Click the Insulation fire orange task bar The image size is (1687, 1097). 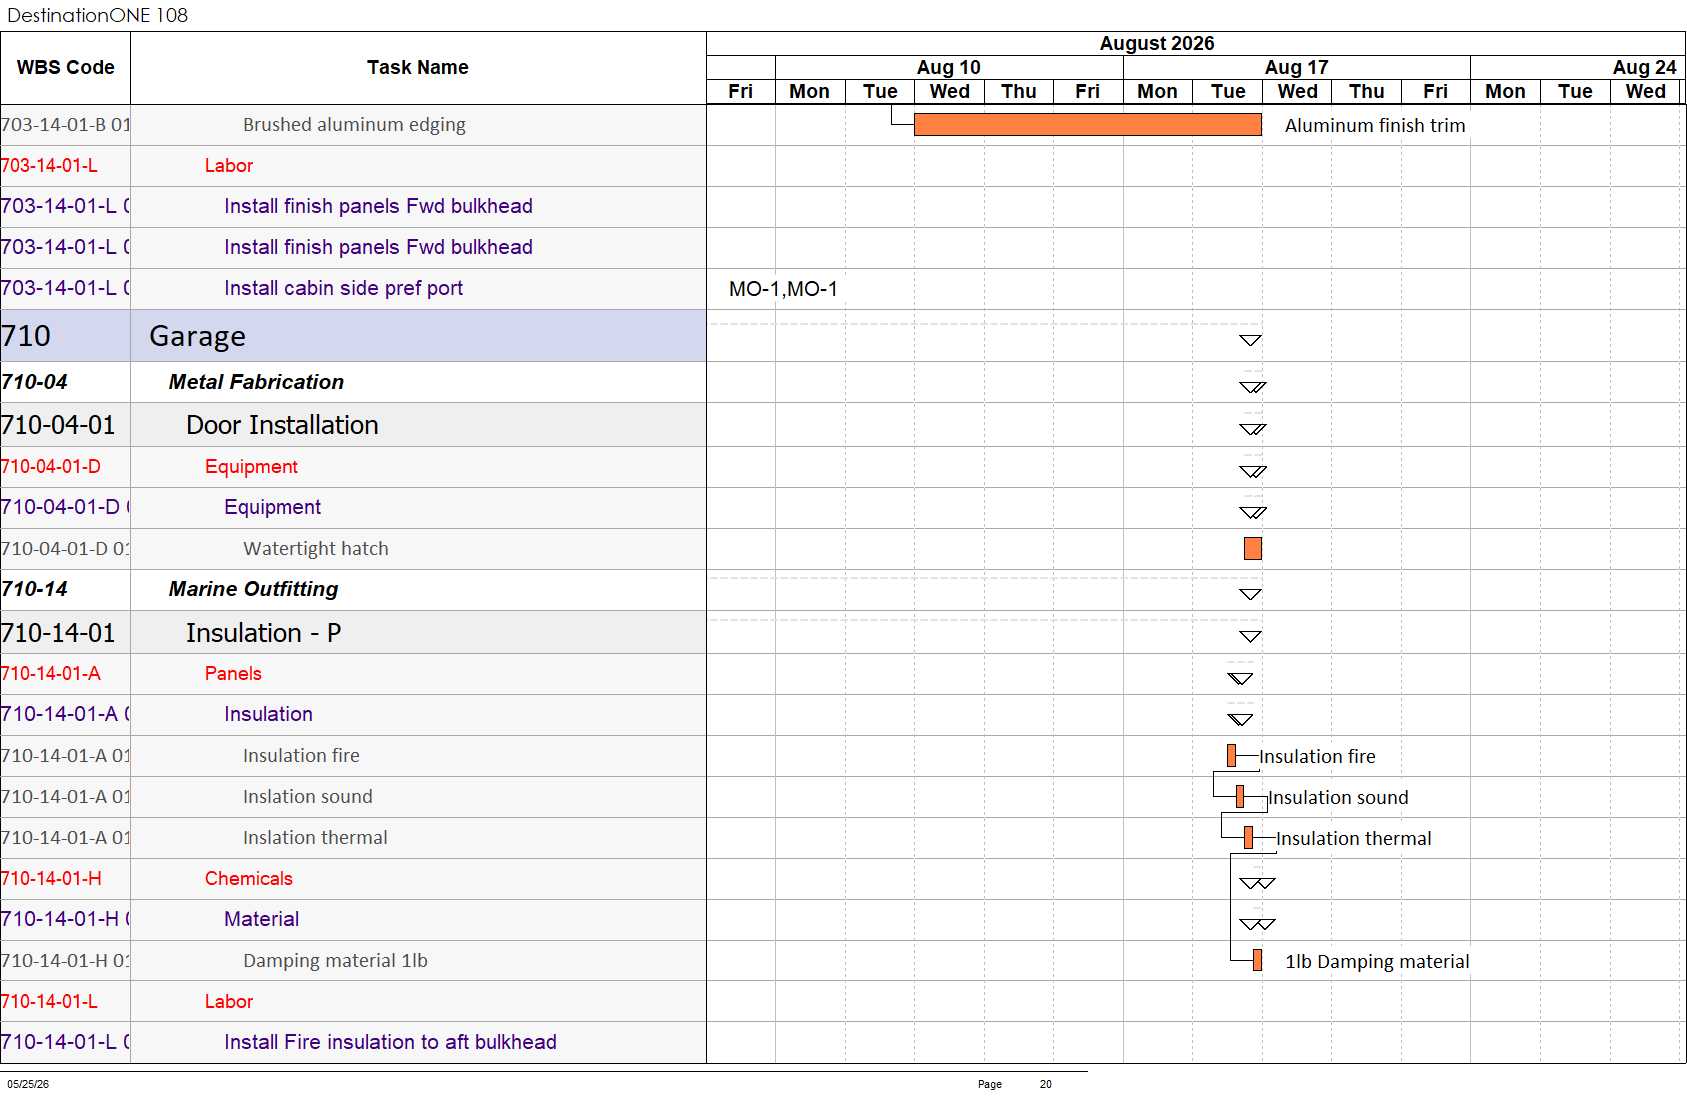point(1231,755)
